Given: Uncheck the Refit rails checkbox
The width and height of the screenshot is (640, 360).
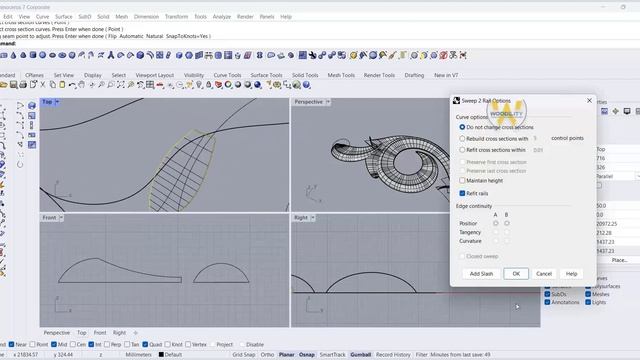Looking at the screenshot, I should click(462, 193).
